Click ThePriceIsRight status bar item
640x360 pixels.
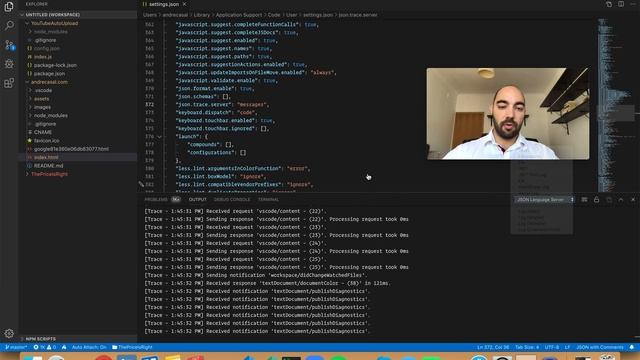132,347
